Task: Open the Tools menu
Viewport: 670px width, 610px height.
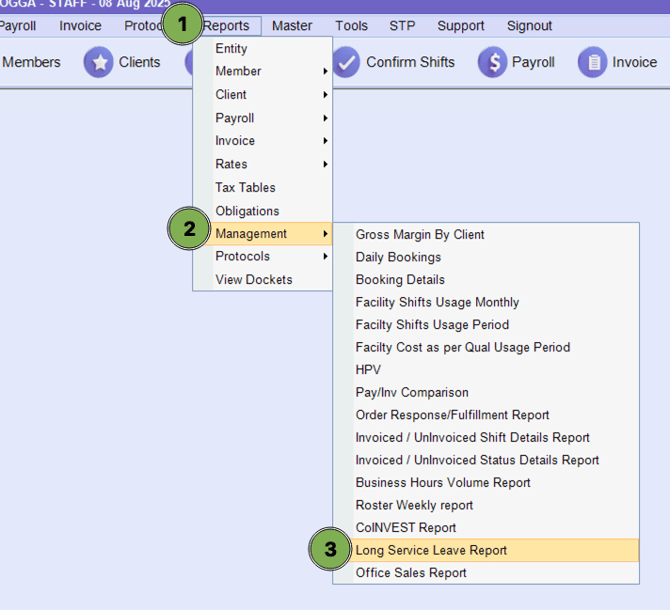Action: point(351,26)
